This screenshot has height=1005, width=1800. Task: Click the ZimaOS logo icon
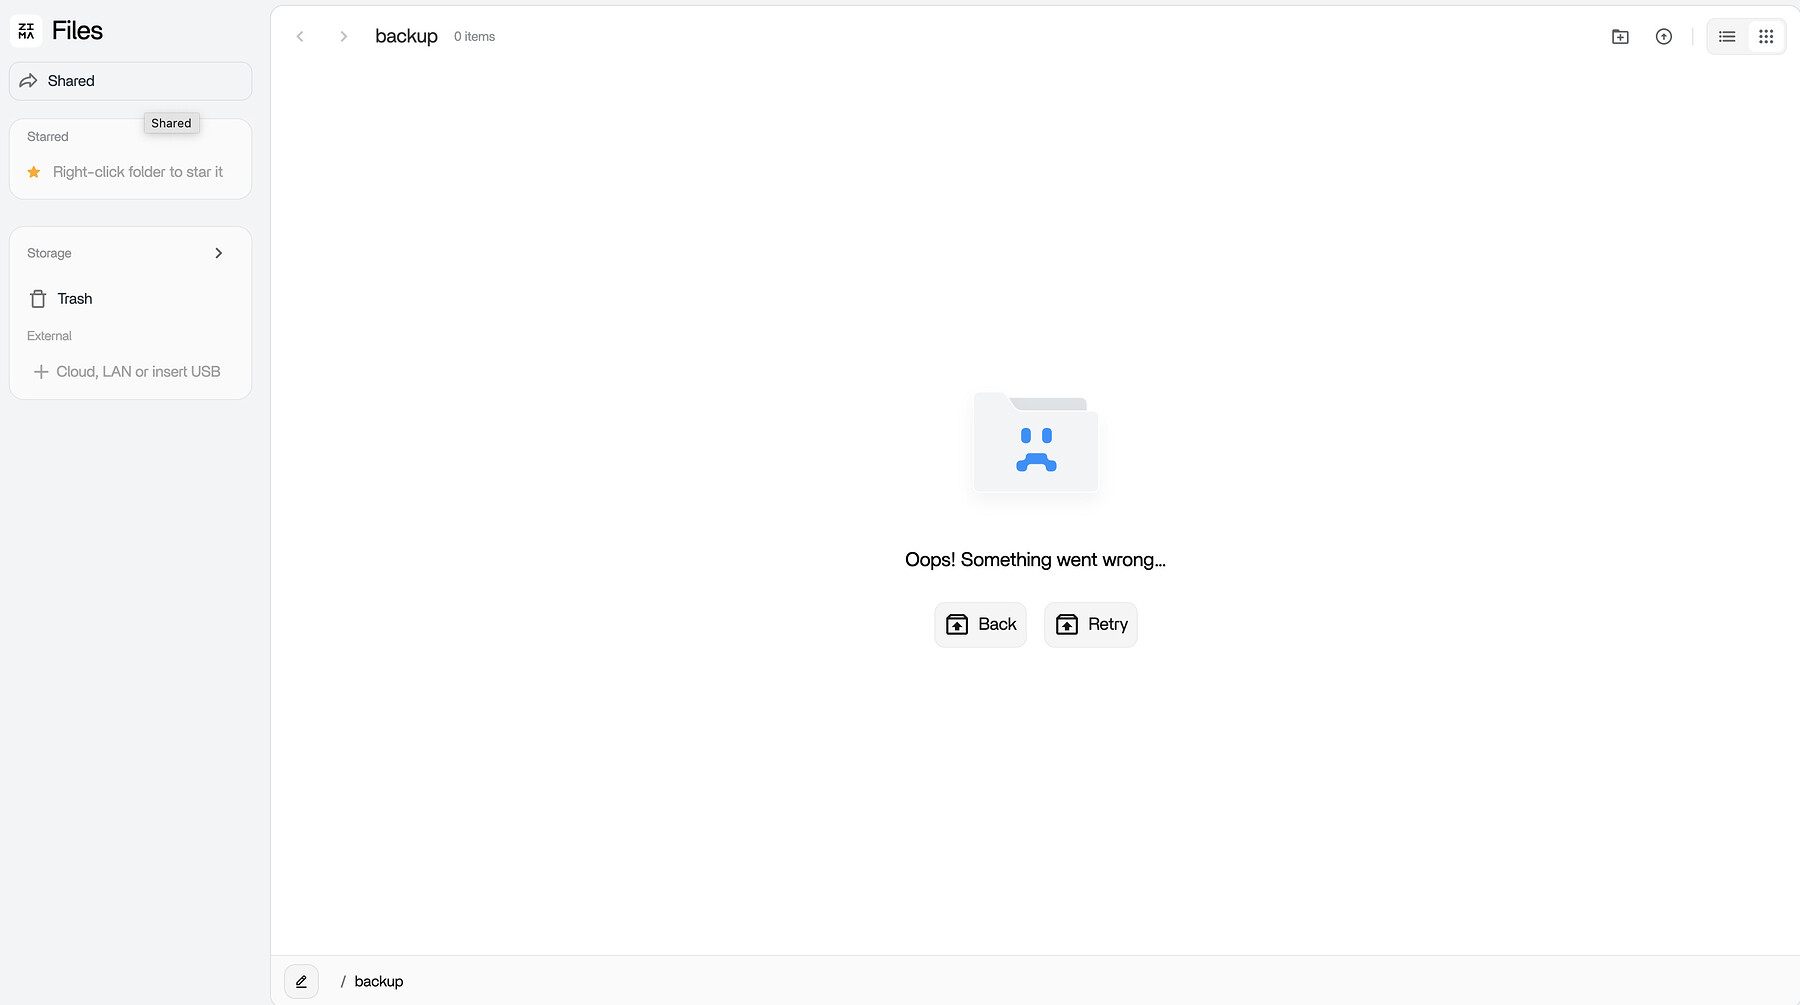[x=26, y=30]
